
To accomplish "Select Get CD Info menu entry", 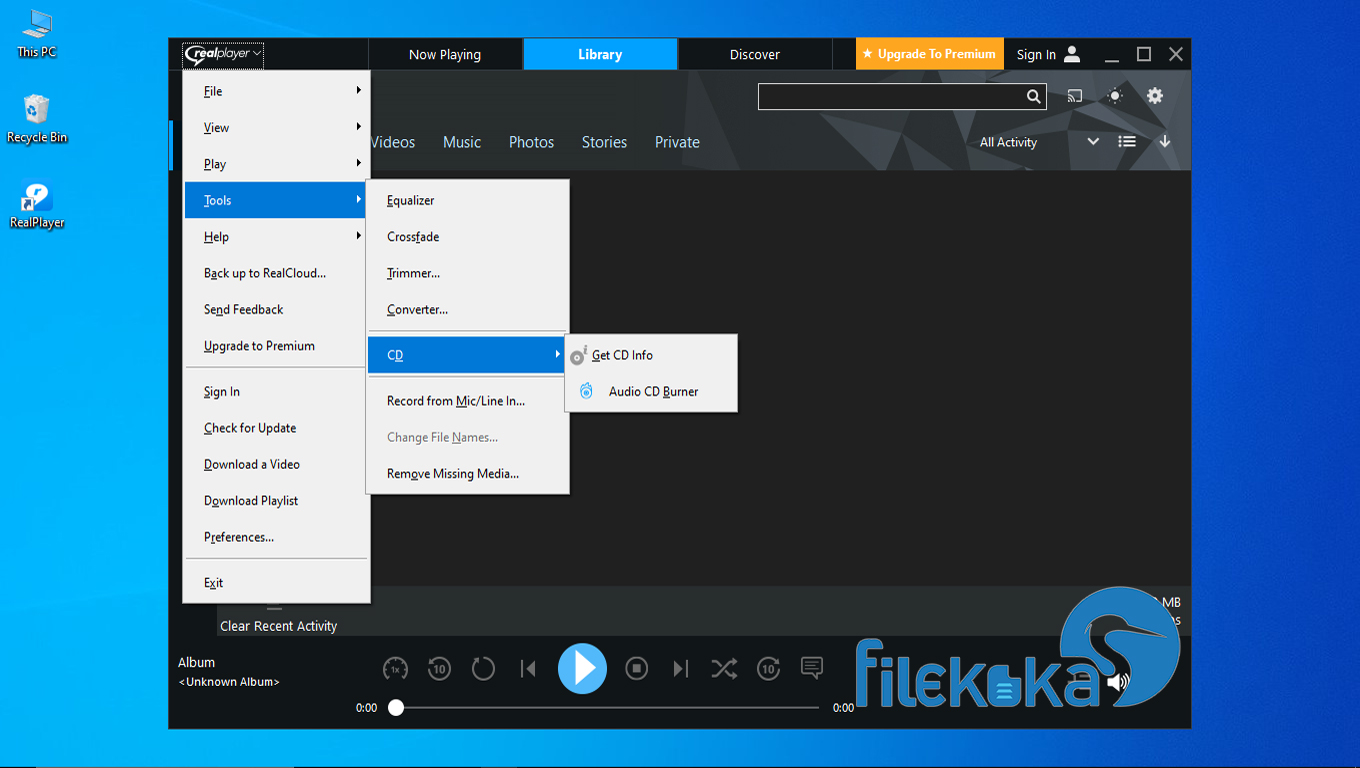I will pos(651,355).
